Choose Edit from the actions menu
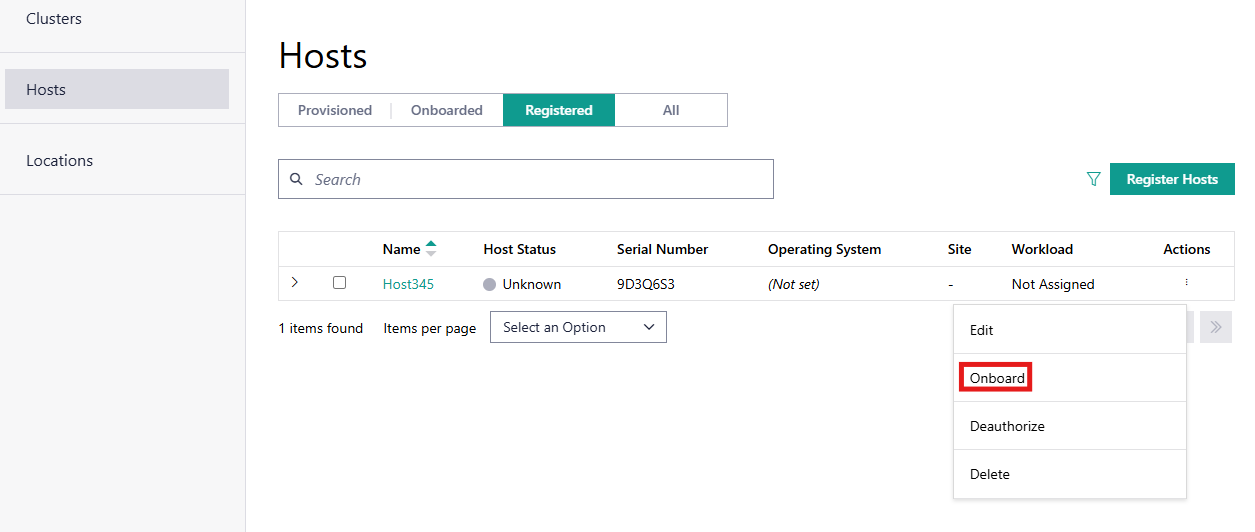The height and width of the screenshot is (532, 1255). coord(981,330)
